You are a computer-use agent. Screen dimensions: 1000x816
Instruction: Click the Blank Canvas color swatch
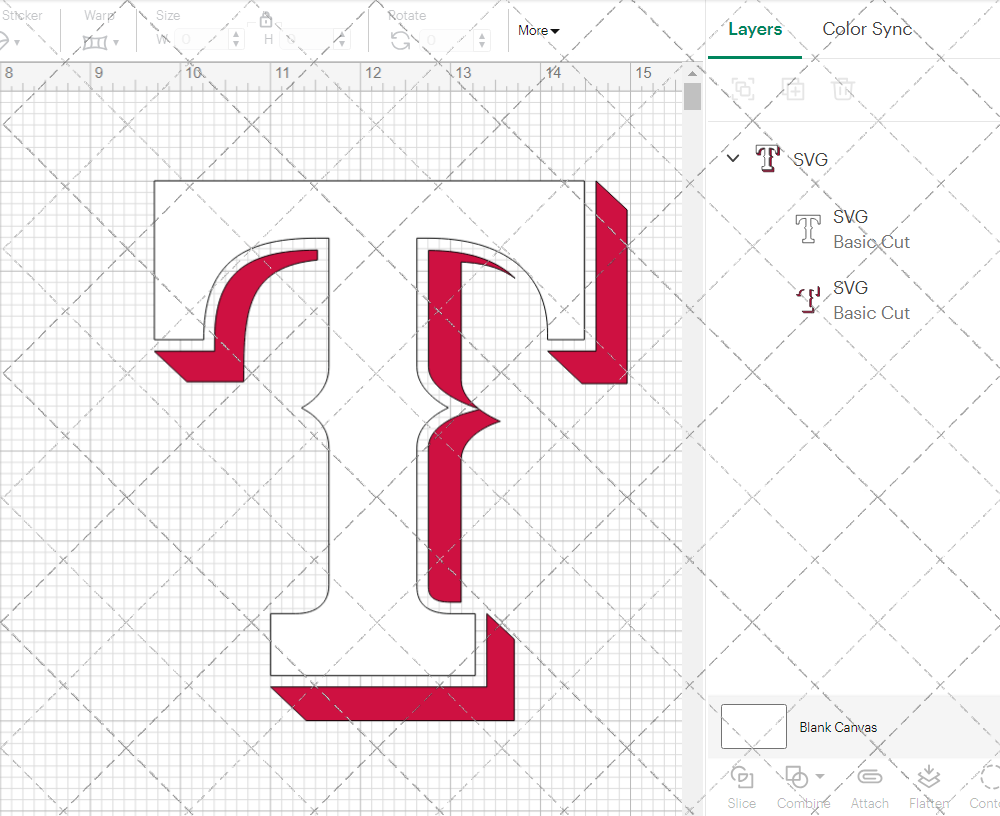point(754,727)
